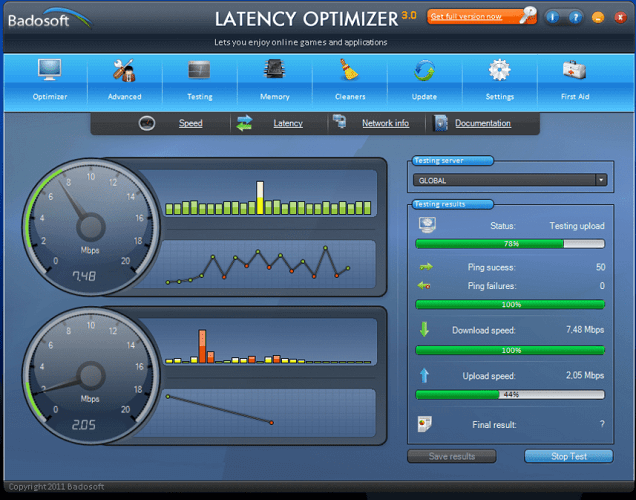The image size is (636, 500).
Task: Click the 7,48 Mbps download value
Action: [585, 329]
